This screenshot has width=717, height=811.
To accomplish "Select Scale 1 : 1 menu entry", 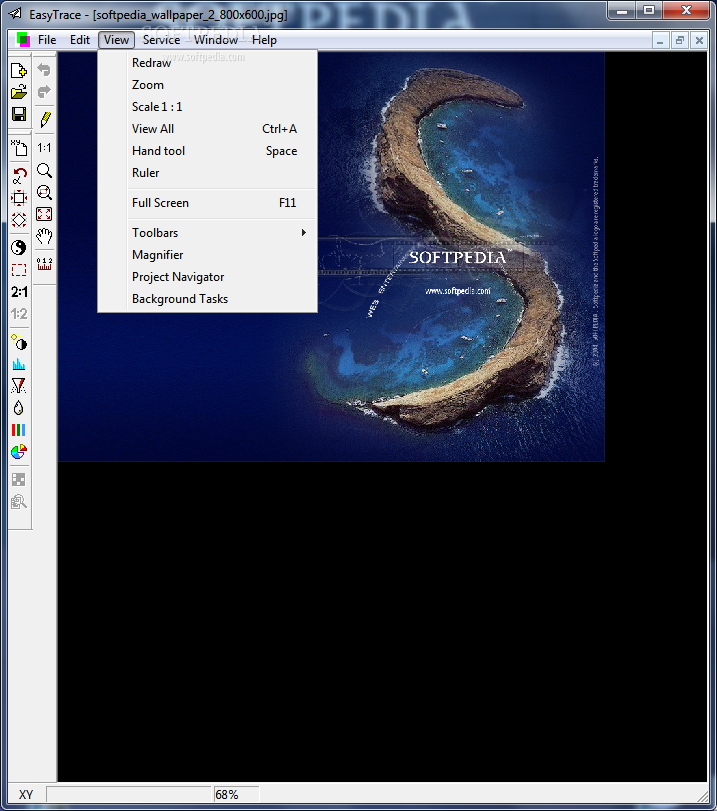I will pos(207,107).
